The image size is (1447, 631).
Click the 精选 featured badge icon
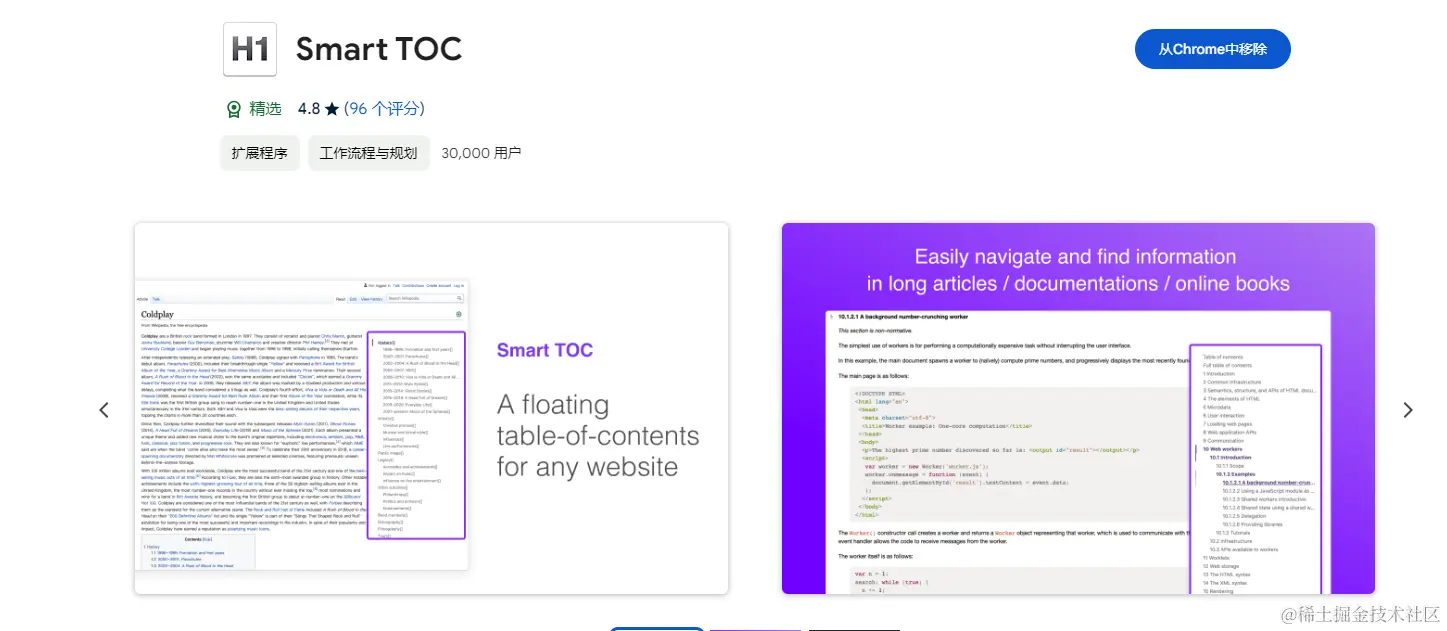pyautogui.click(x=234, y=109)
